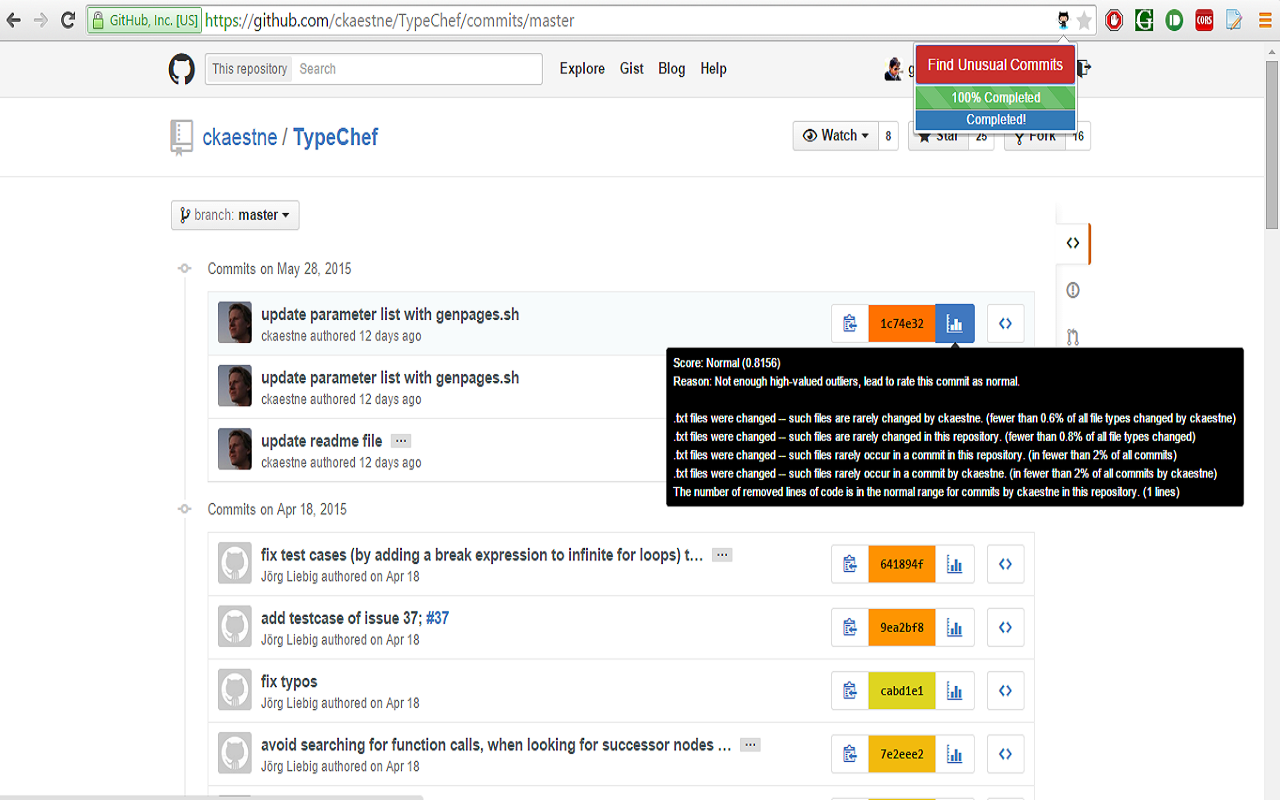
Task: Expand ellipsis on fix test cases commit
Action: [x=722, y=555]
